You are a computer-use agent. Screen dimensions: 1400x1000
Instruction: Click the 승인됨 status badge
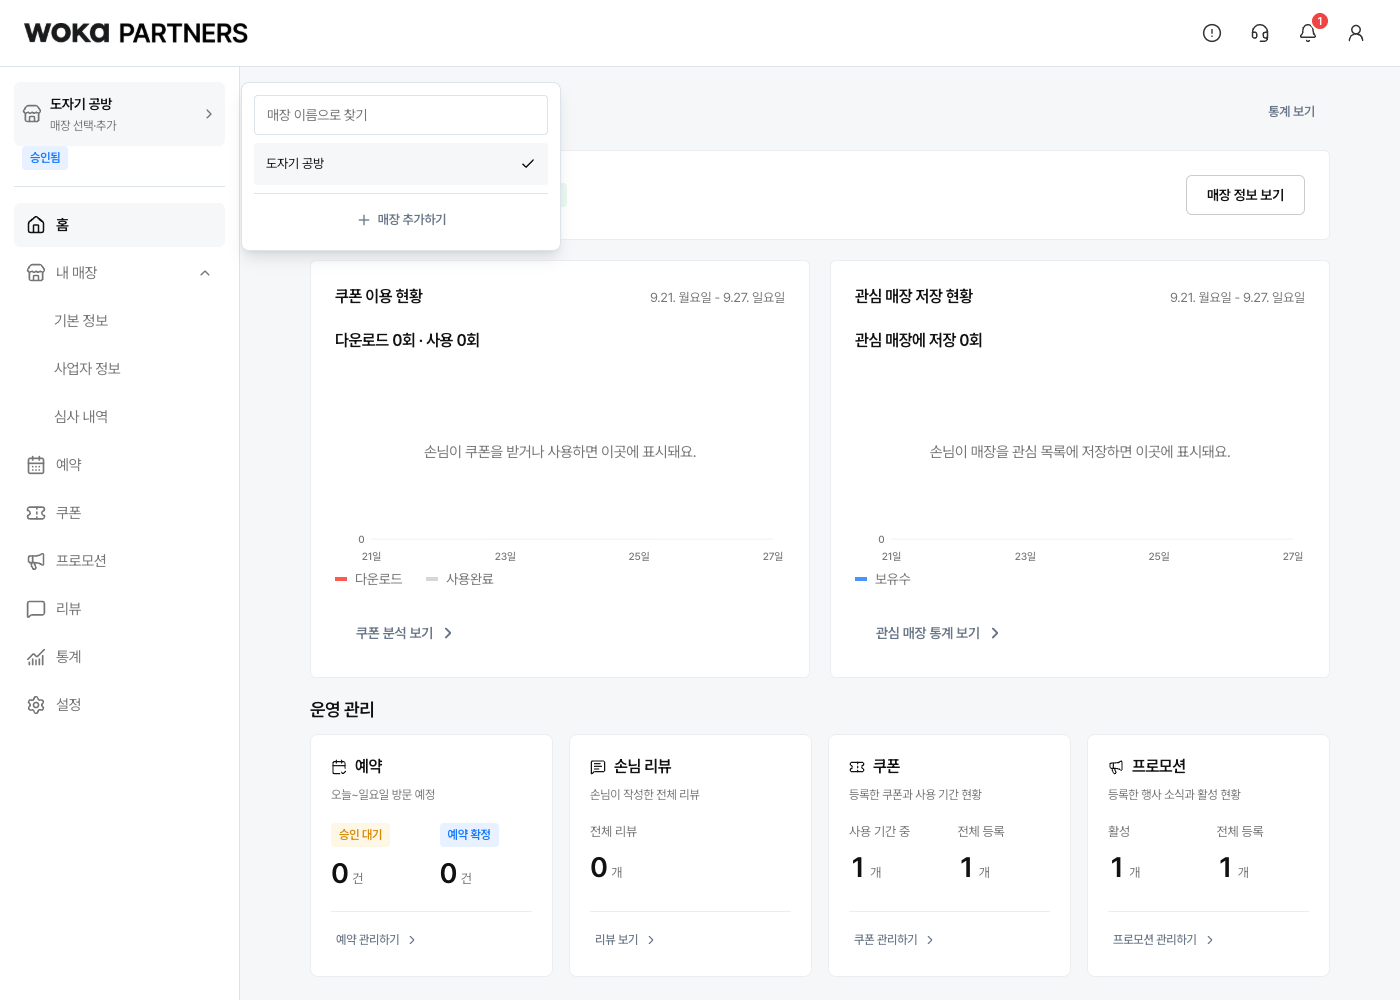click(x=45, y=158)
